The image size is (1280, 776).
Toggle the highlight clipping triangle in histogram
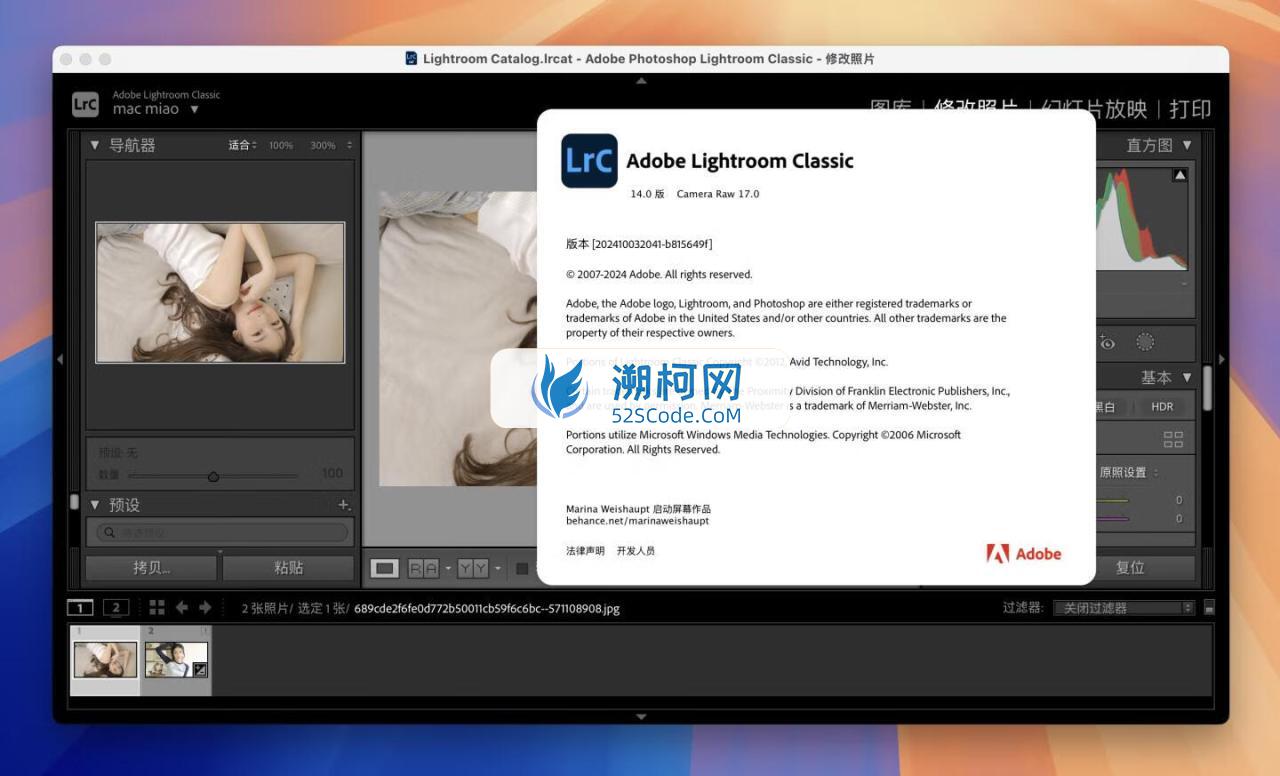[1180, 175]
